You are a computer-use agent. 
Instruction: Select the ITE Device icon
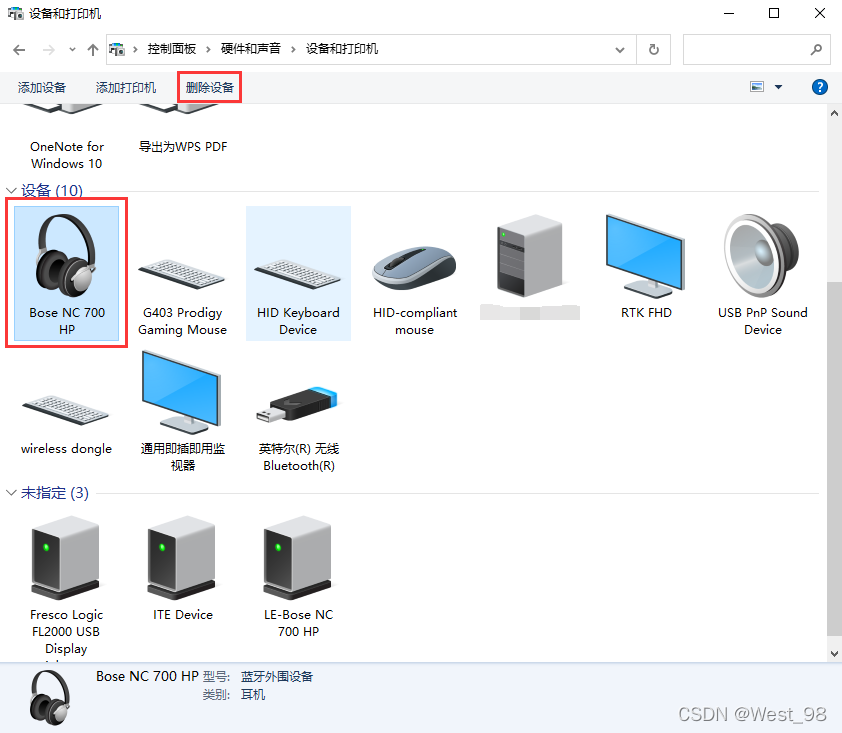182,569
